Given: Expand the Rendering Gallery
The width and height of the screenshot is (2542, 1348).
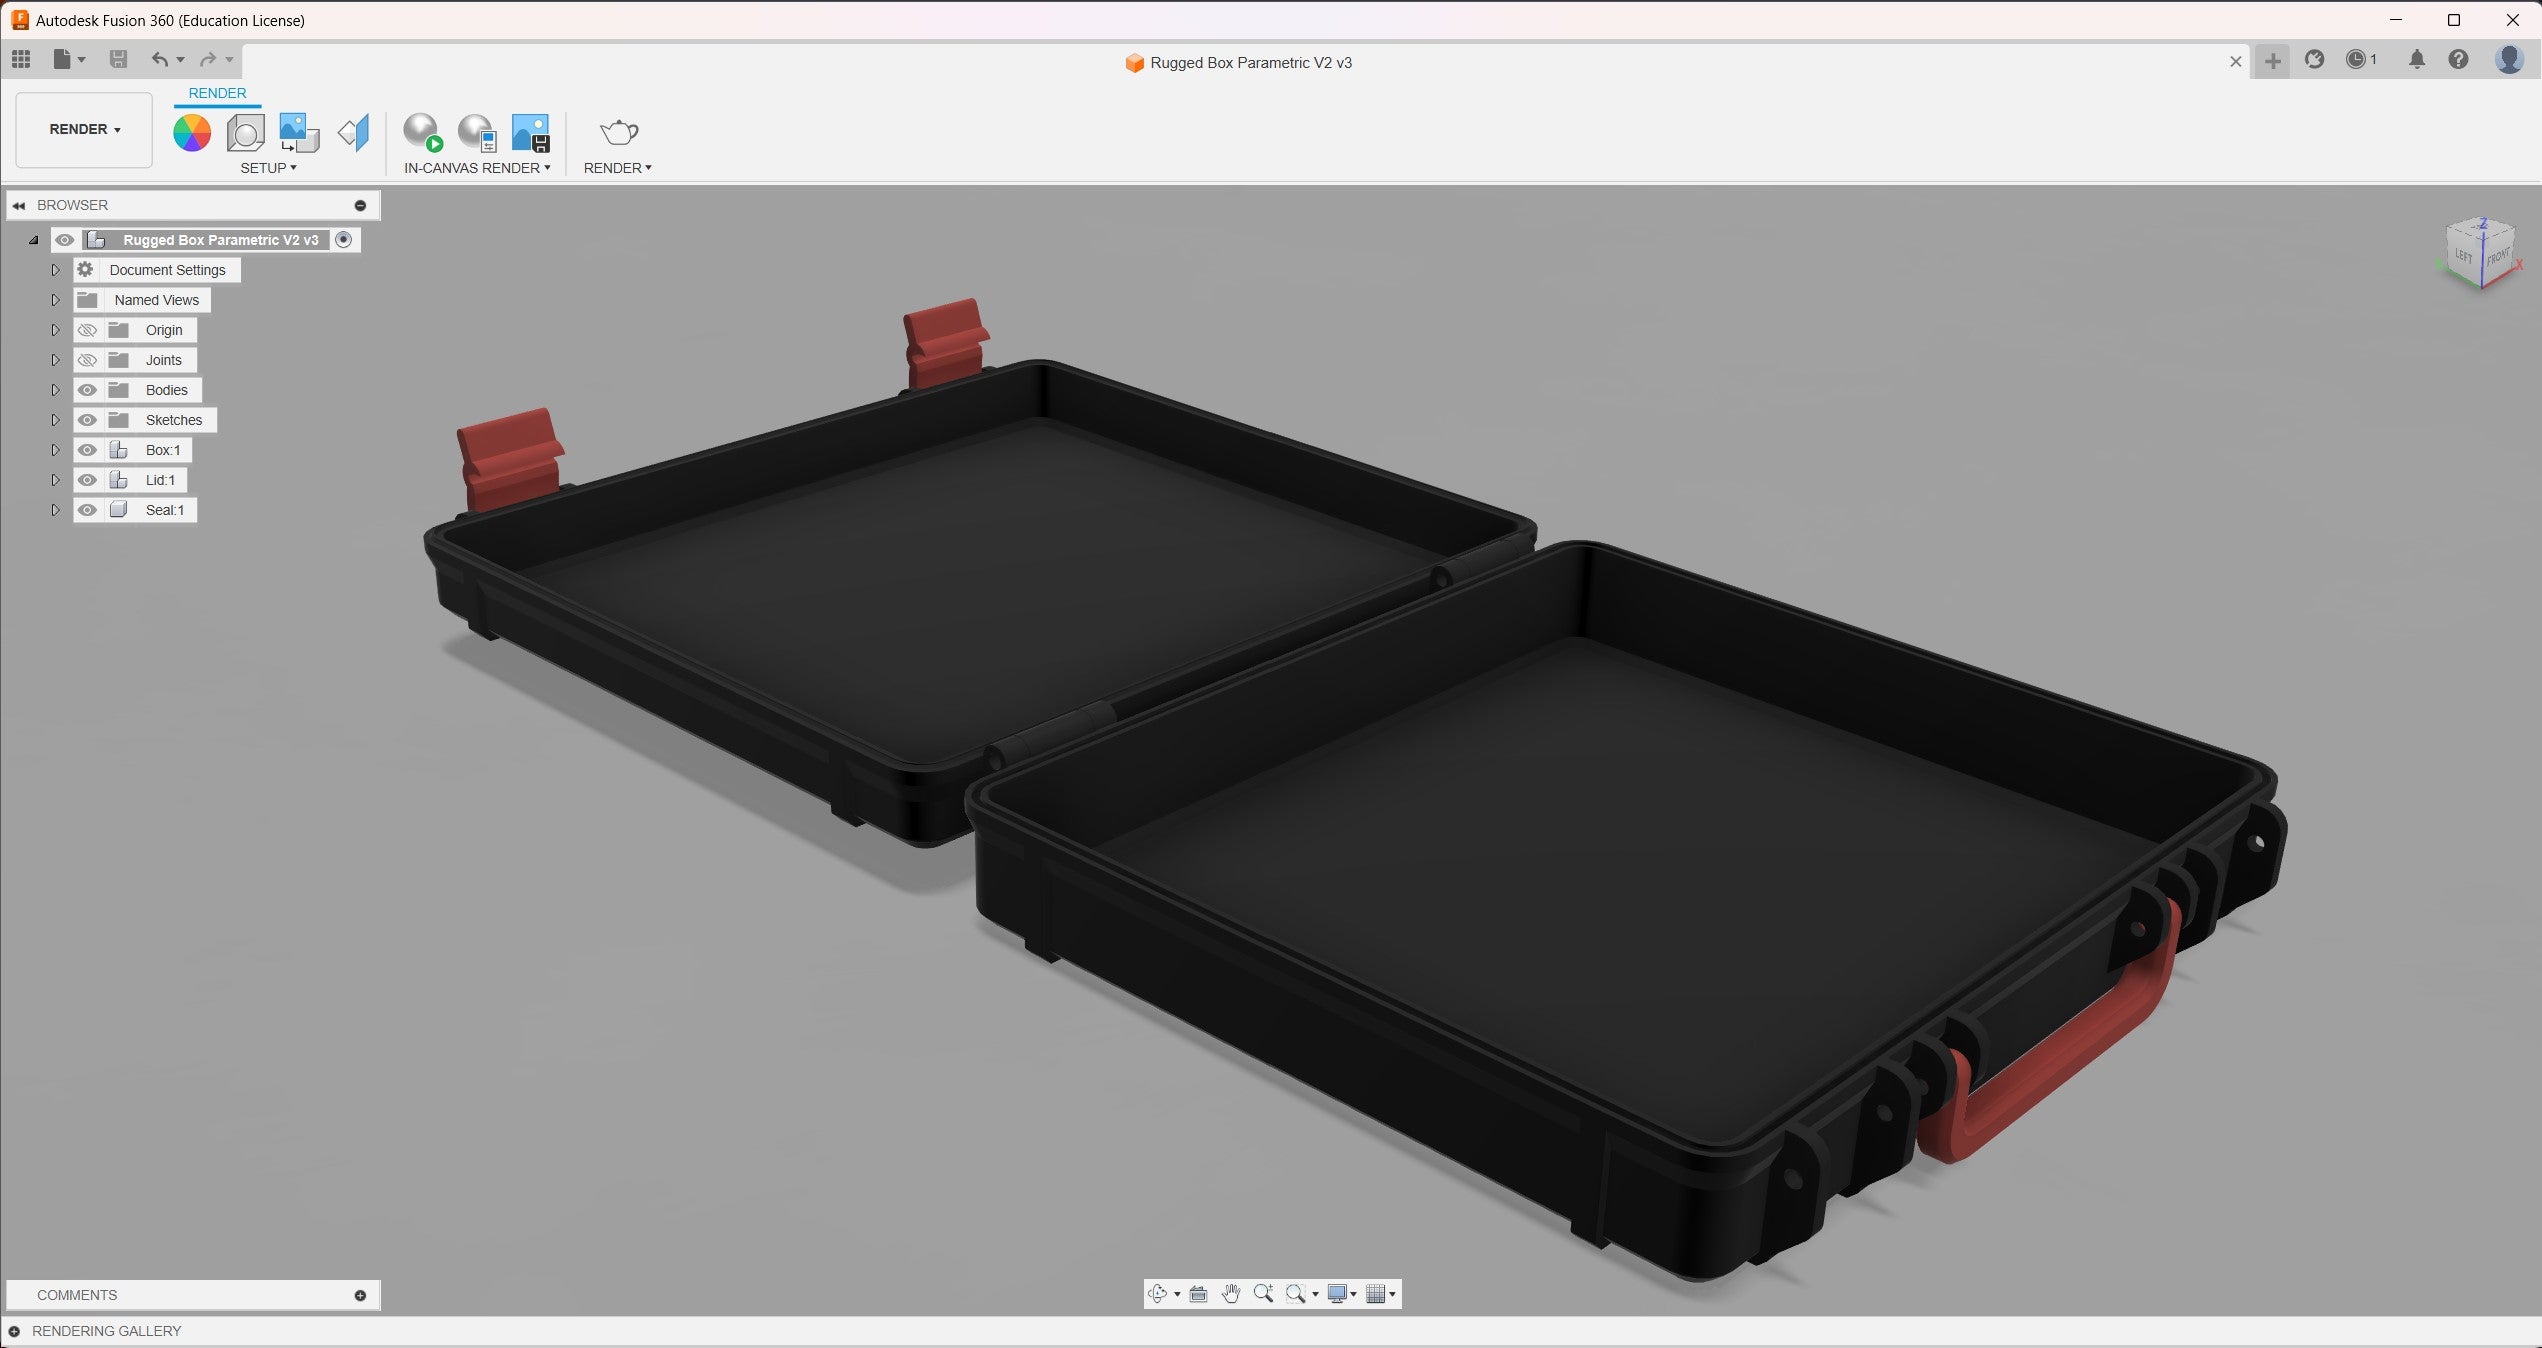Looking at the screenshot, I should point(14,1332).
